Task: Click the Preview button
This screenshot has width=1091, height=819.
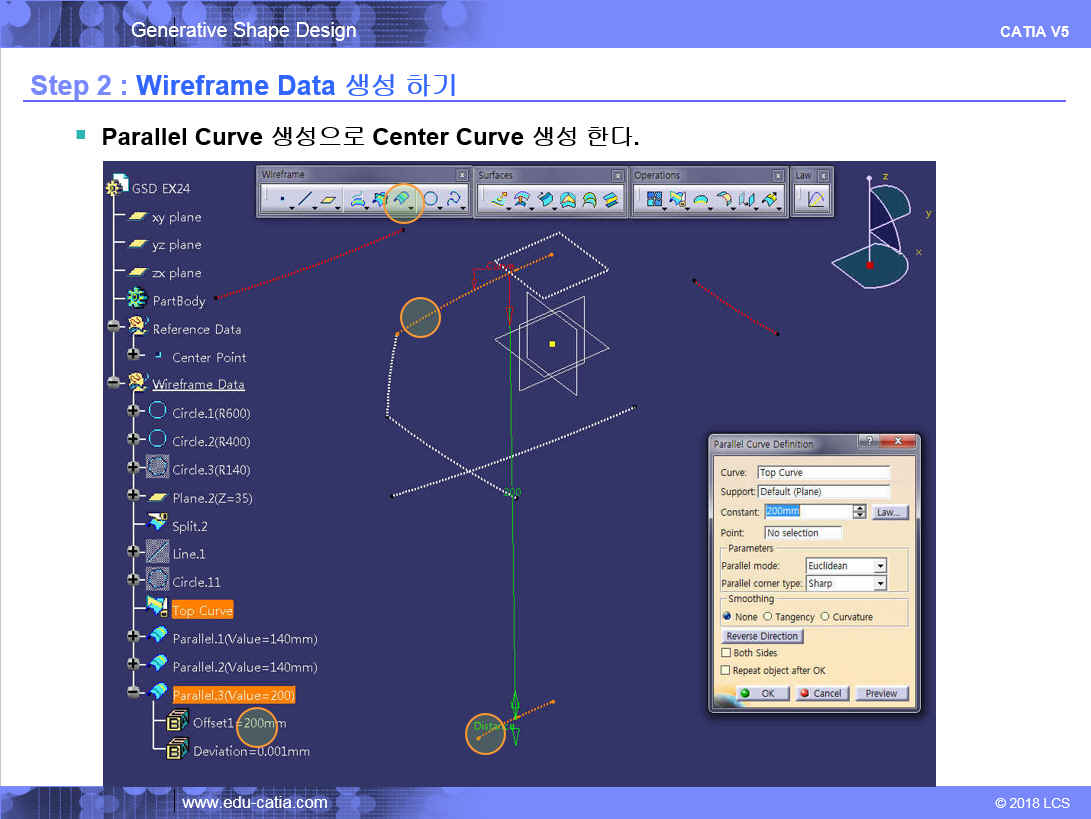Action: point(881,693)
